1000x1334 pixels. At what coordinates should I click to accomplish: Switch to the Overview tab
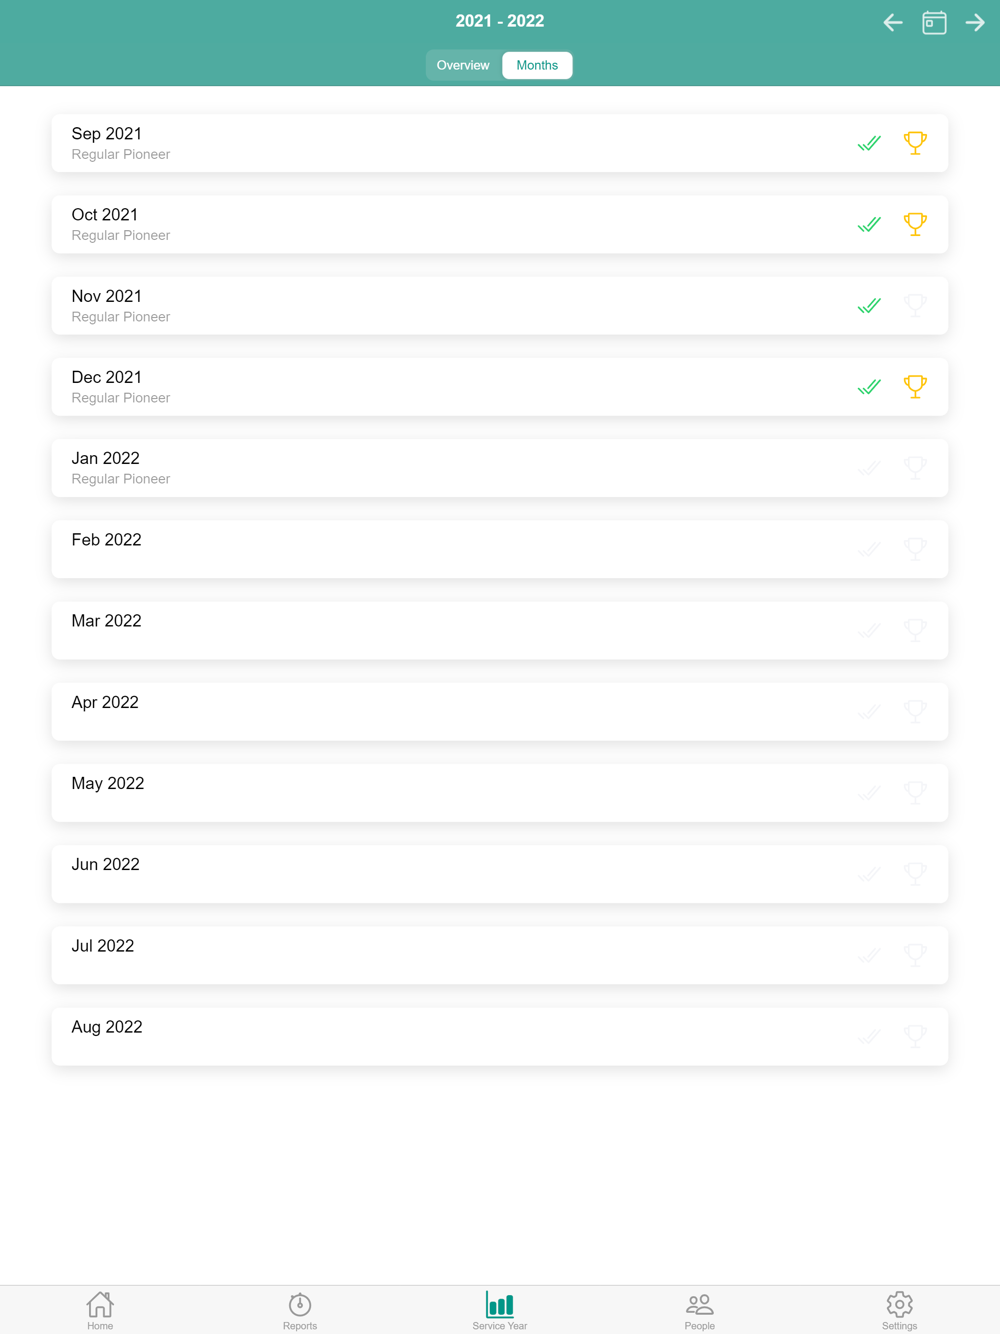[463, 65]
